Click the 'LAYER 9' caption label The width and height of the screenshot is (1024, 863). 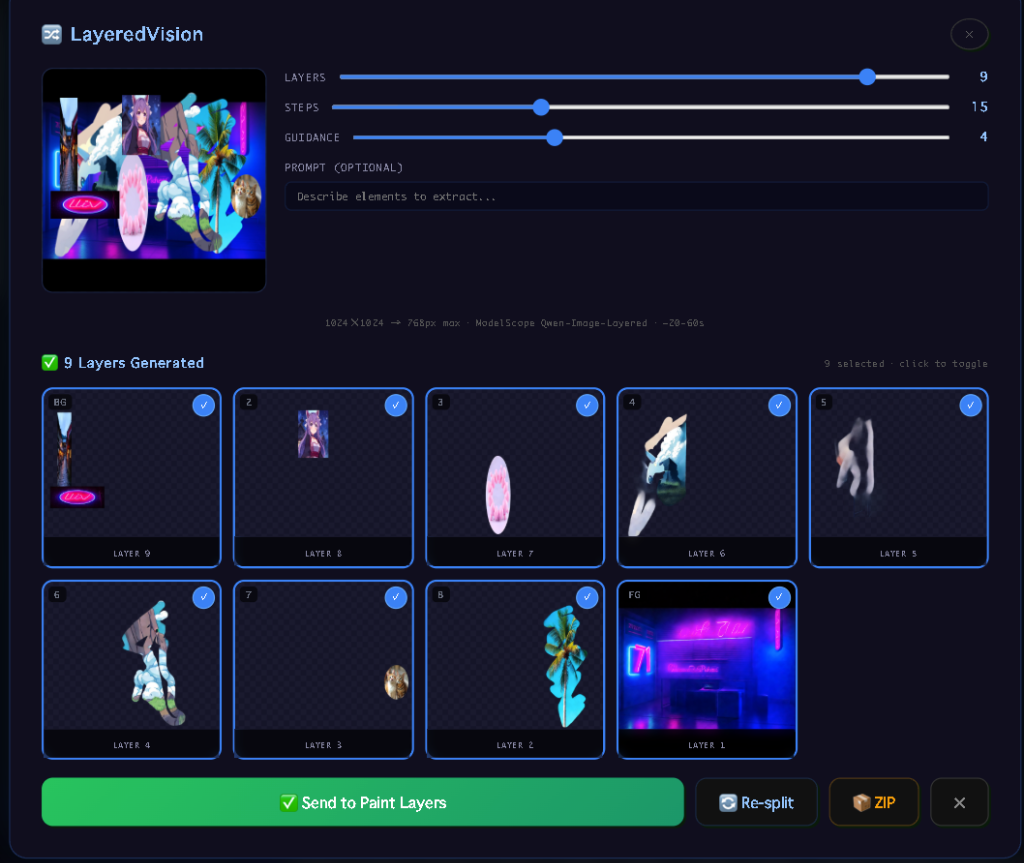coord(132,553)
